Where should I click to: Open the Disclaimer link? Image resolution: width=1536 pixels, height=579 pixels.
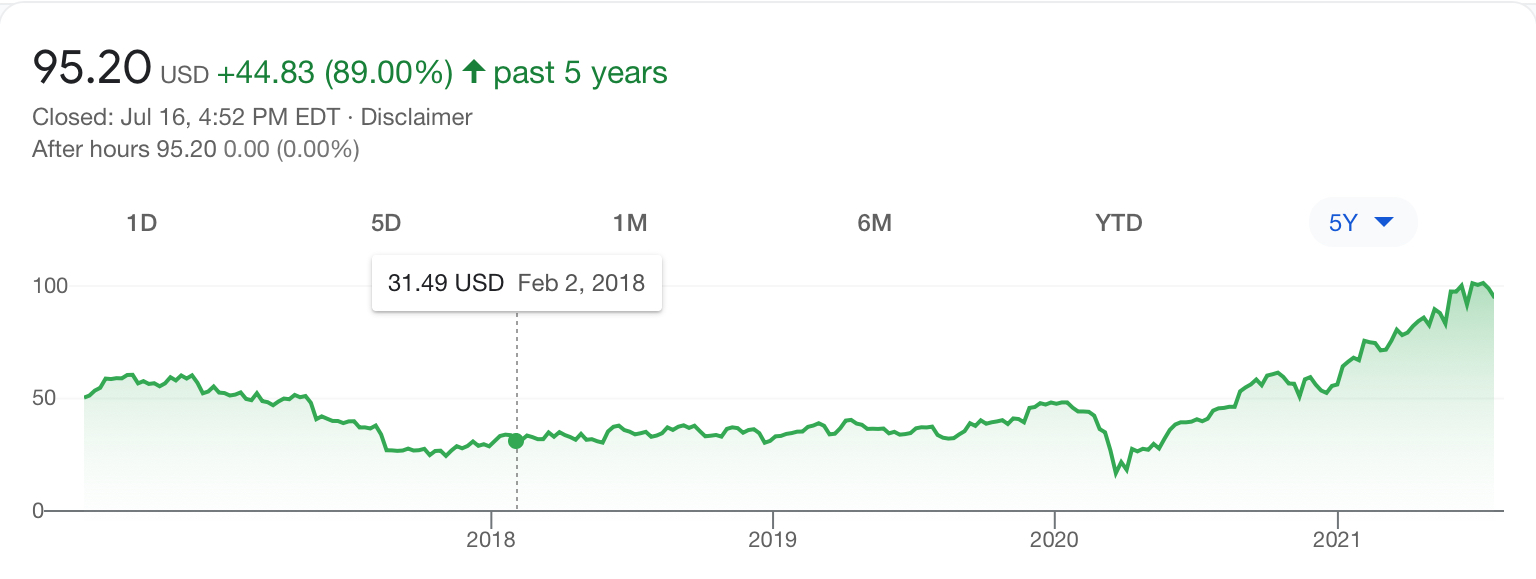point(416,117)
